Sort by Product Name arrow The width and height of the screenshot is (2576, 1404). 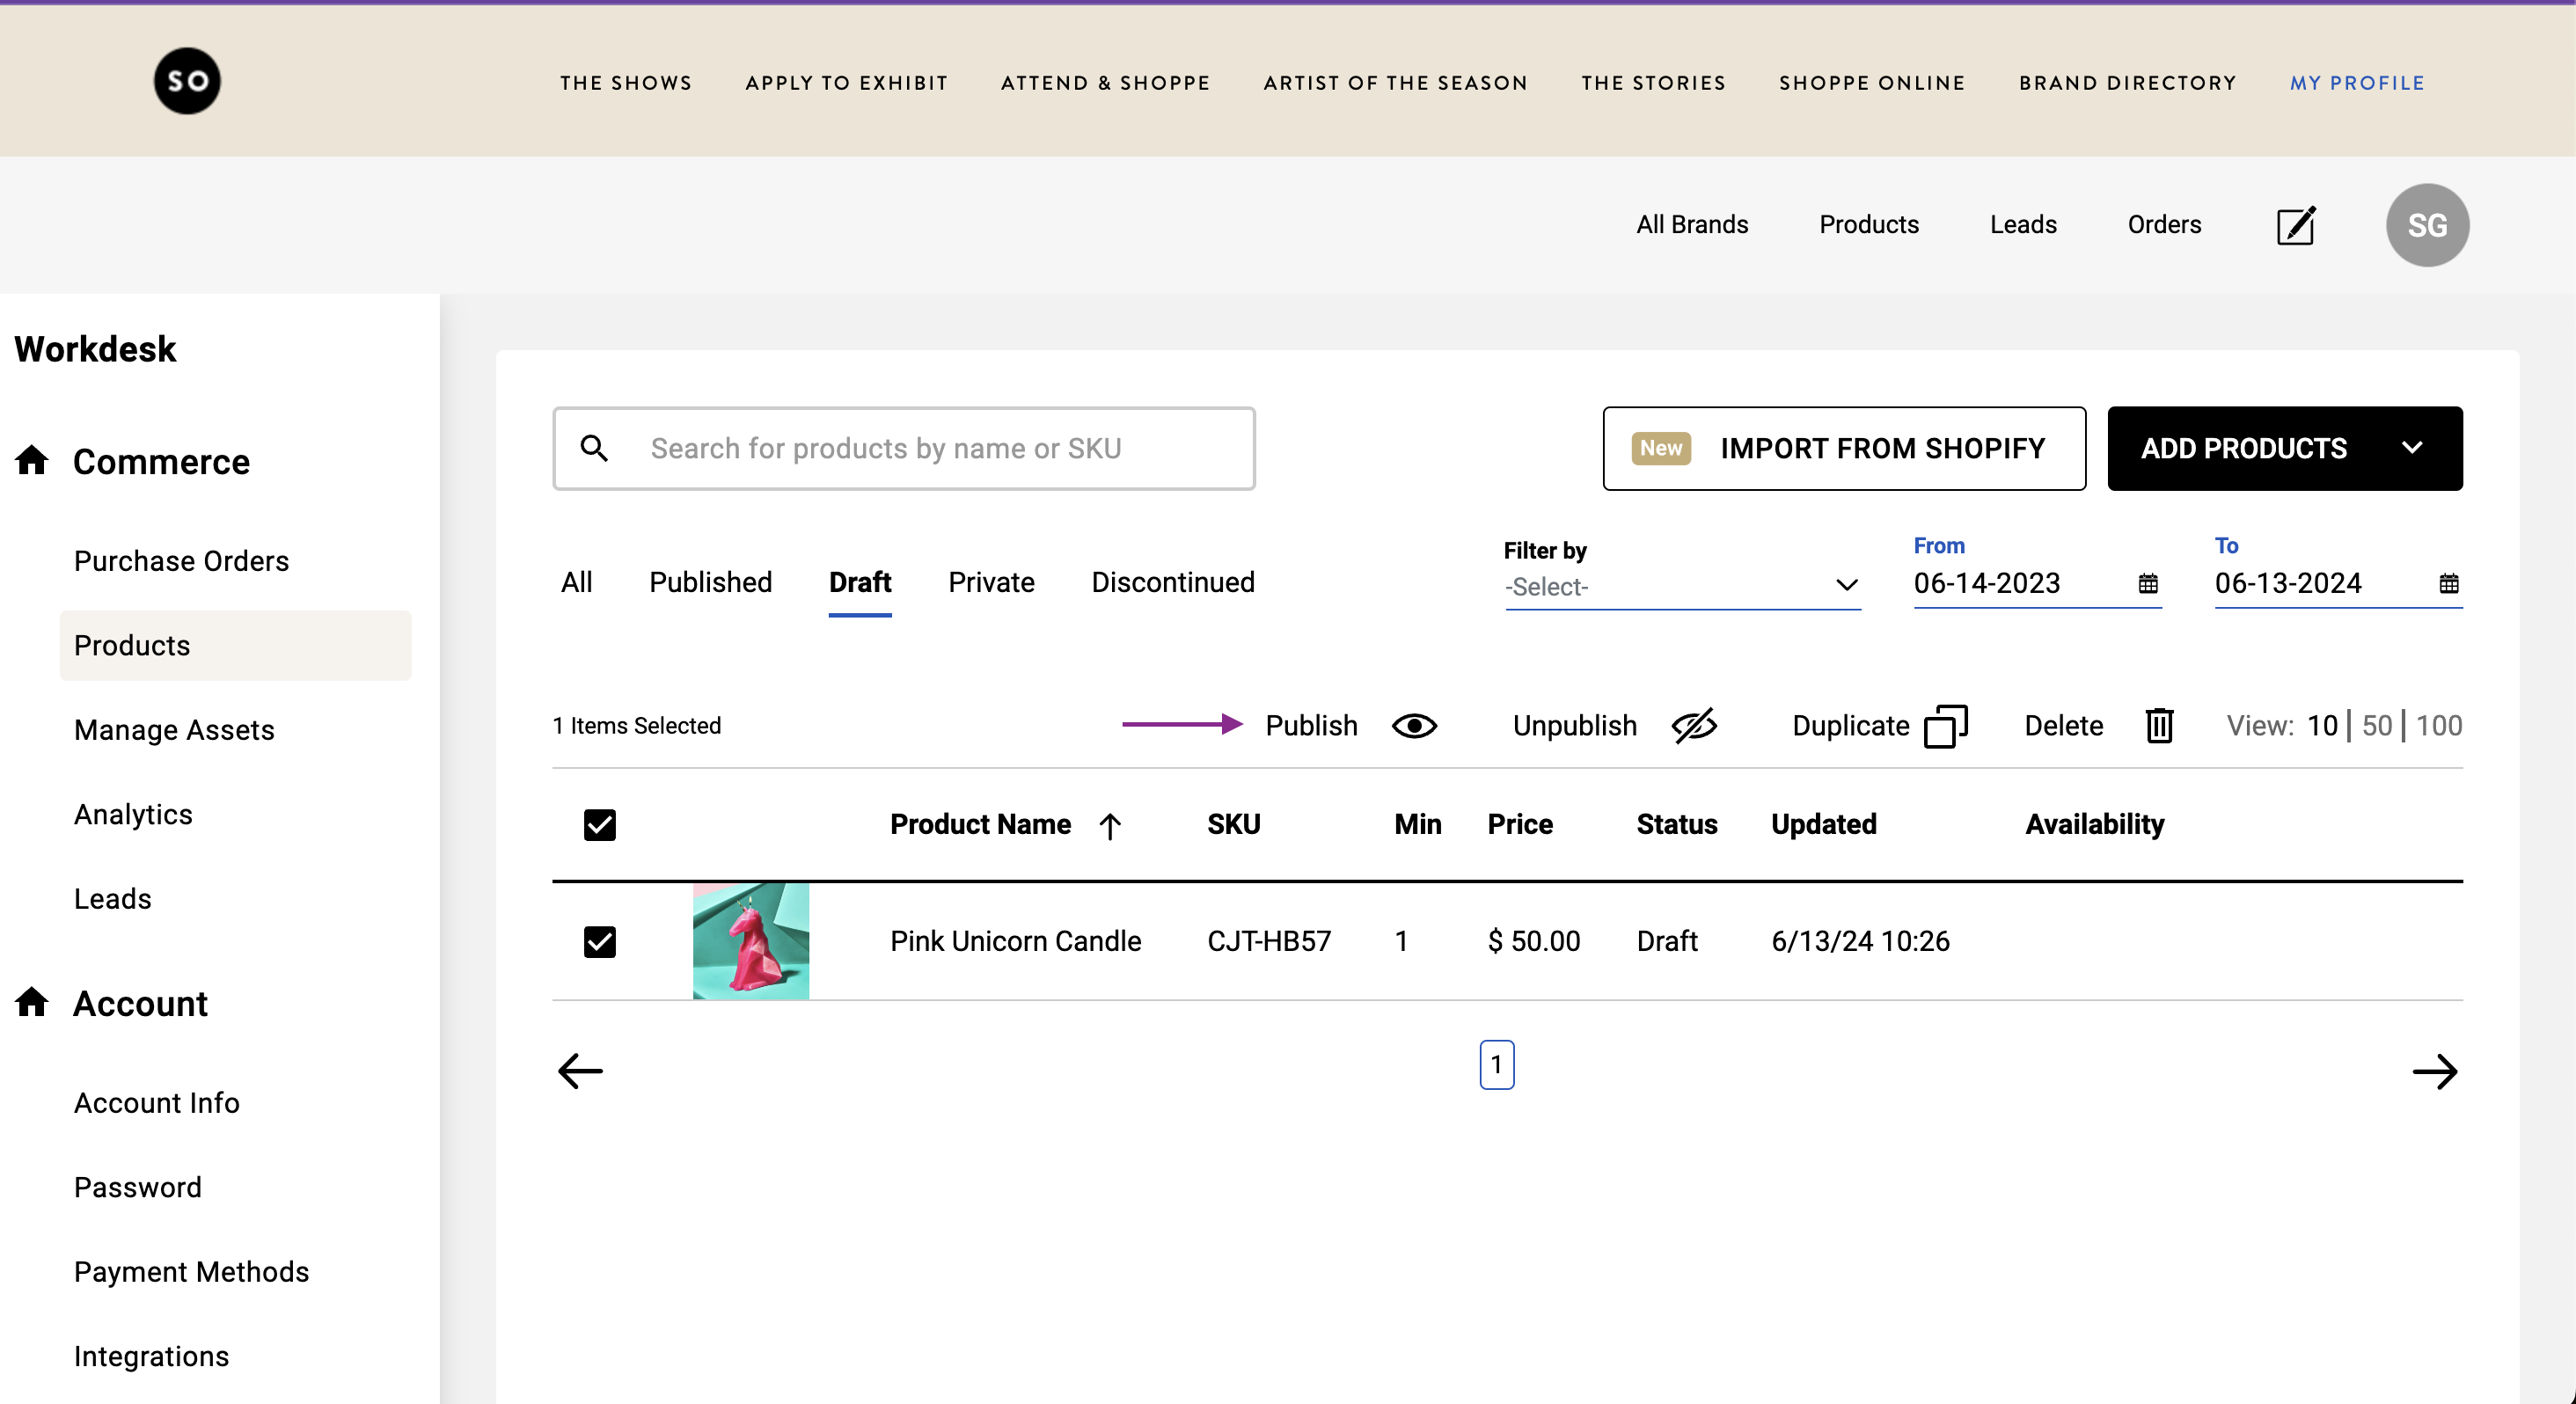[x=1109, y=826]
